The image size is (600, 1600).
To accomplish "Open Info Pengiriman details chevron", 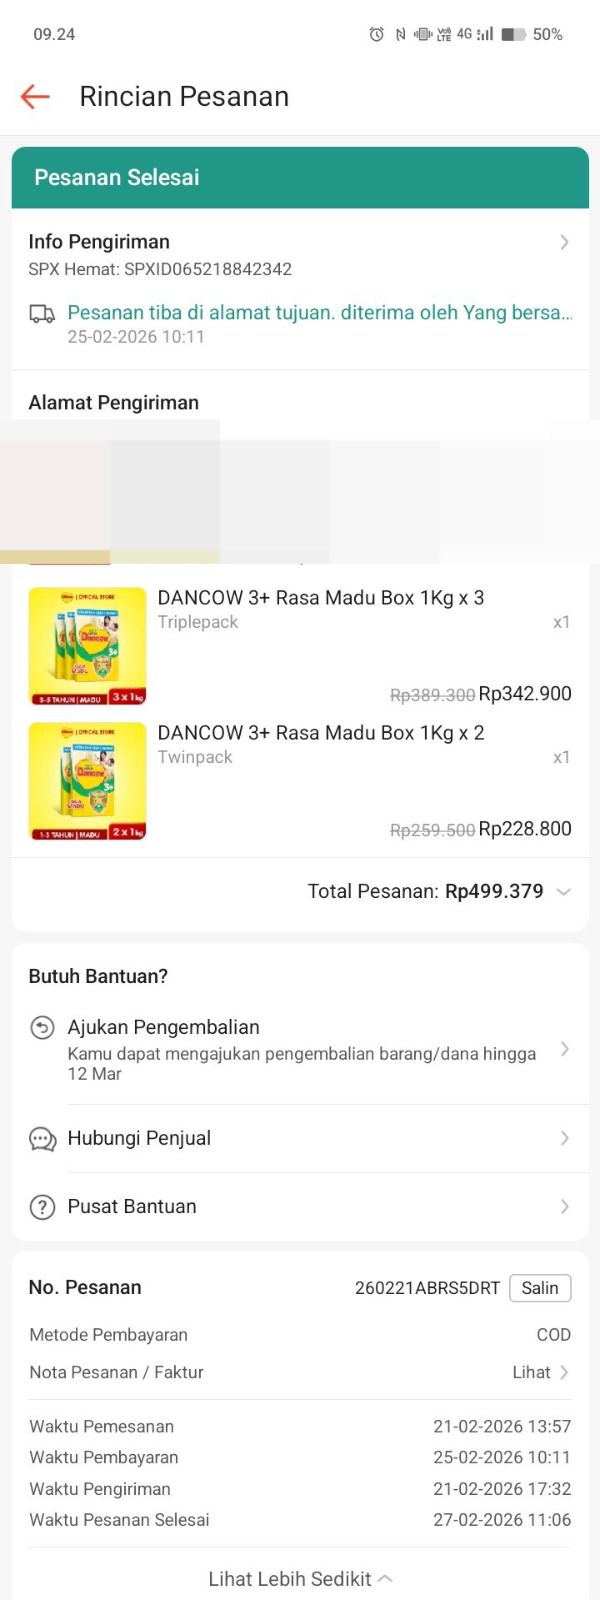I will (x=564, y=242).
